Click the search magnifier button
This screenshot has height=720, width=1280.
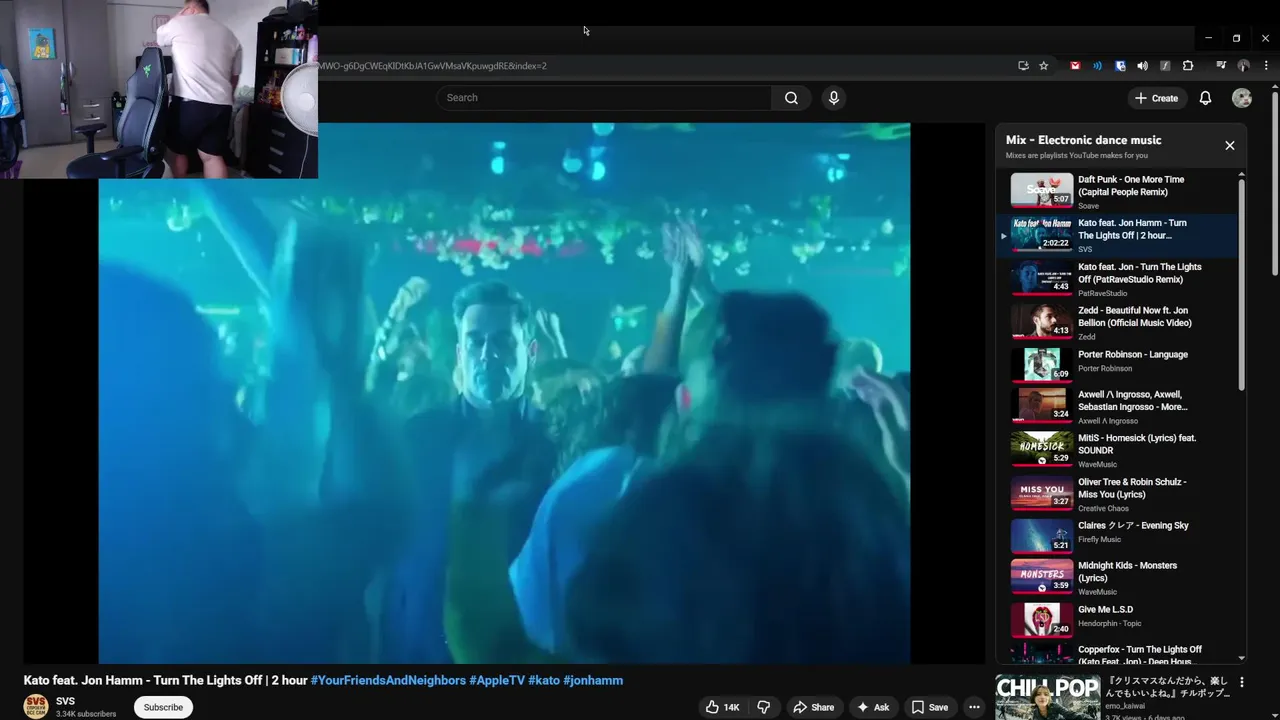pyautogui.click(x=791, y=98)
